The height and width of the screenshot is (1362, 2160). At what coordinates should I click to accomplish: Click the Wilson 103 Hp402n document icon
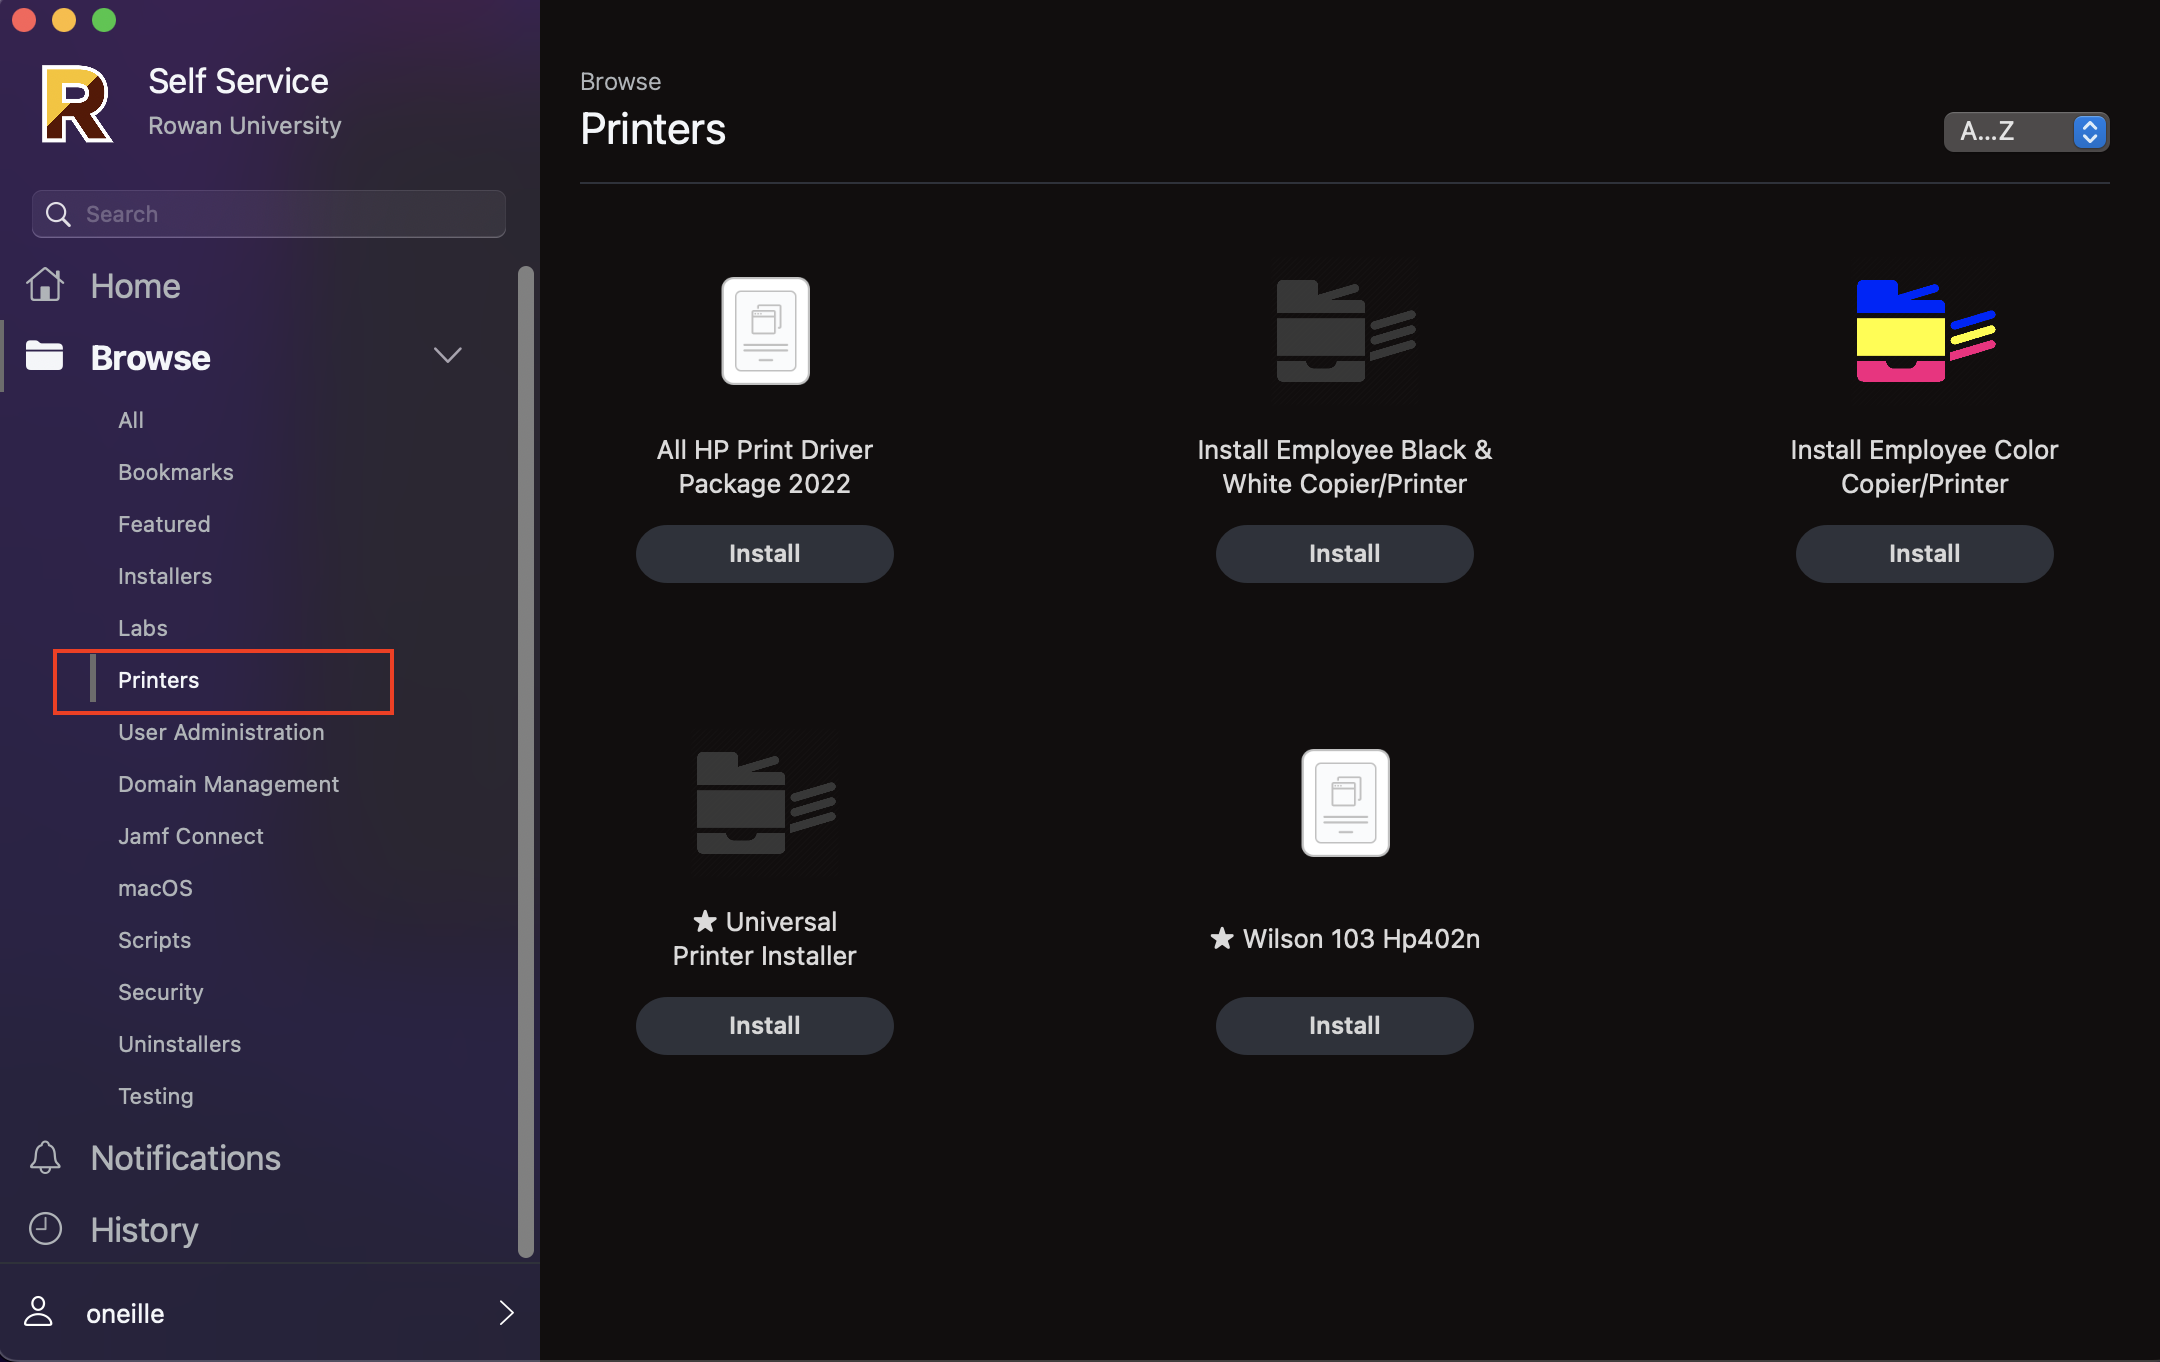pyautogui.click(x=1344, y=802)
